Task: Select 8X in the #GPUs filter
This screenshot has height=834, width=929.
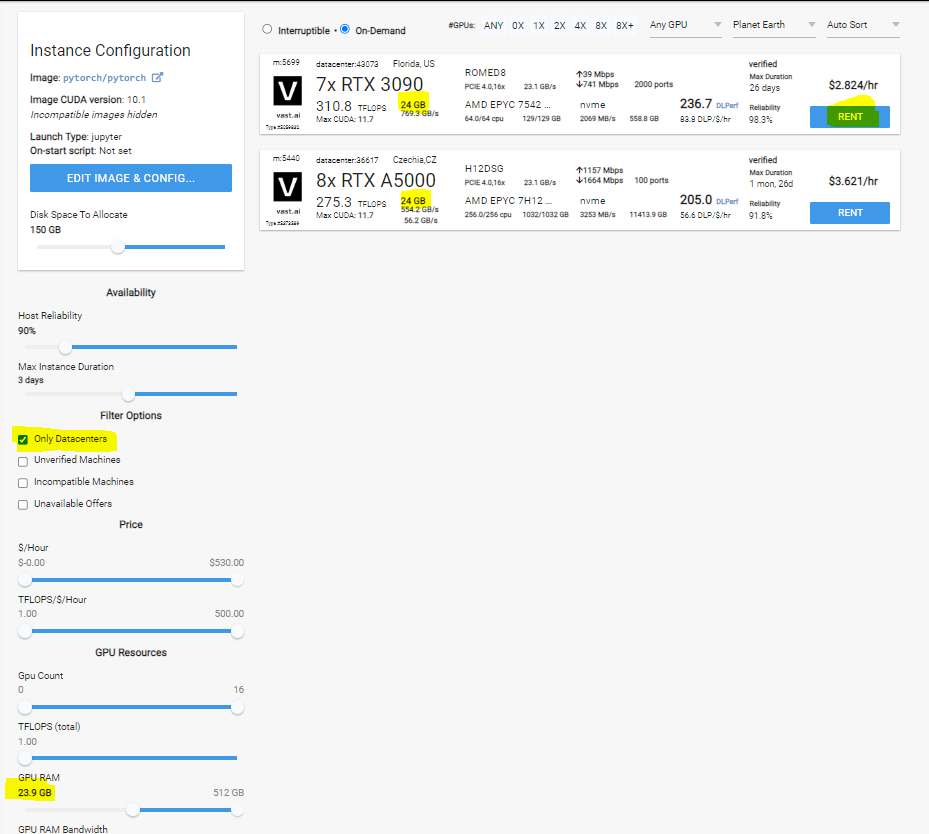Action: click(601, 25)
